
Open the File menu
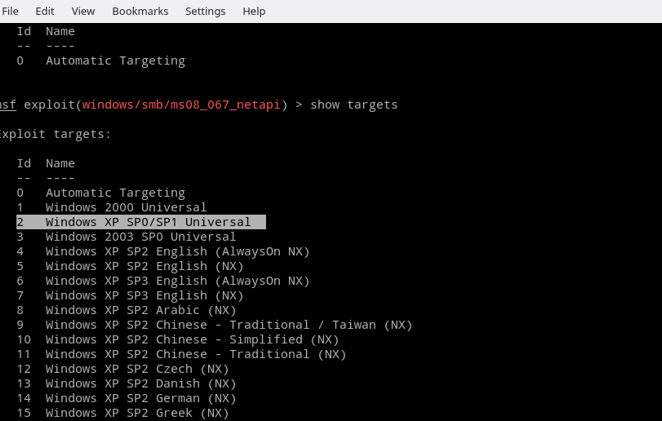(x=10, y=11)
